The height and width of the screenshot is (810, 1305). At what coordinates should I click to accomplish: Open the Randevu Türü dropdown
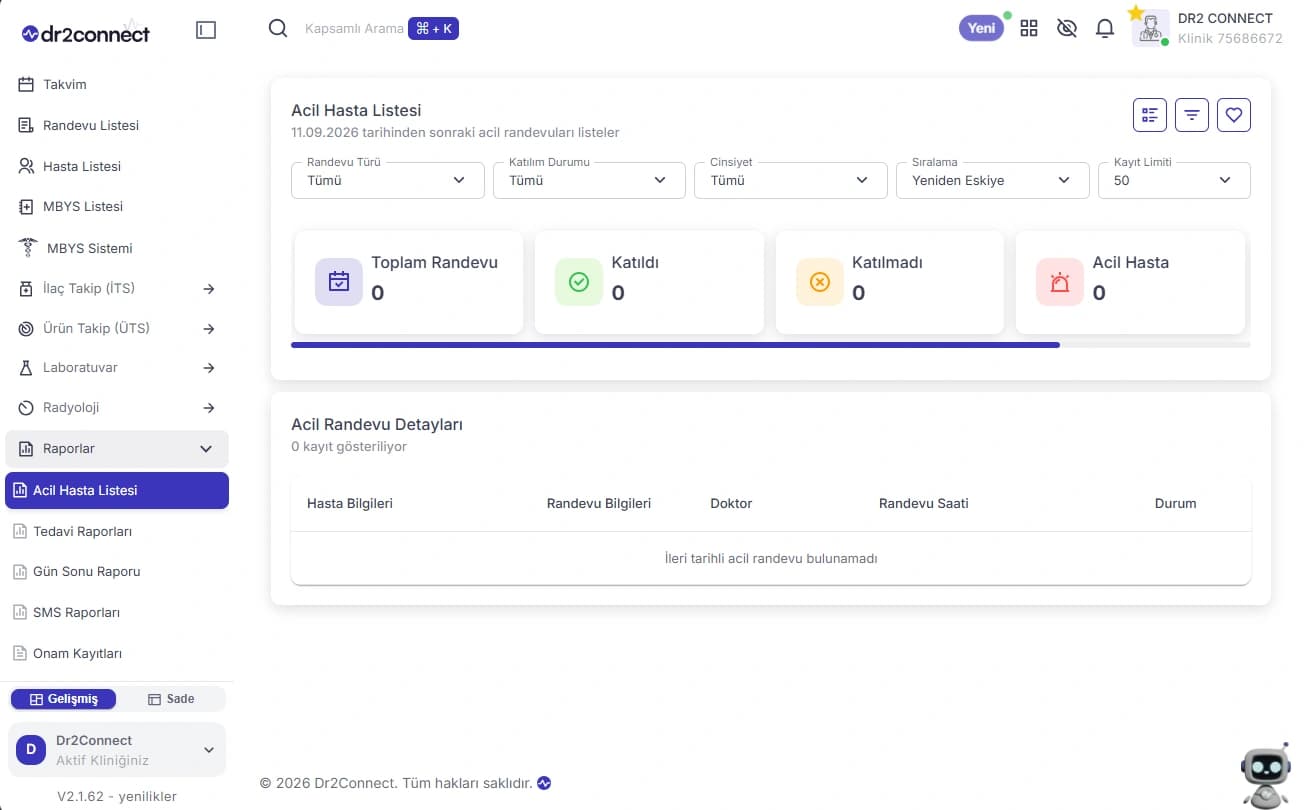[x=388, y=180]
